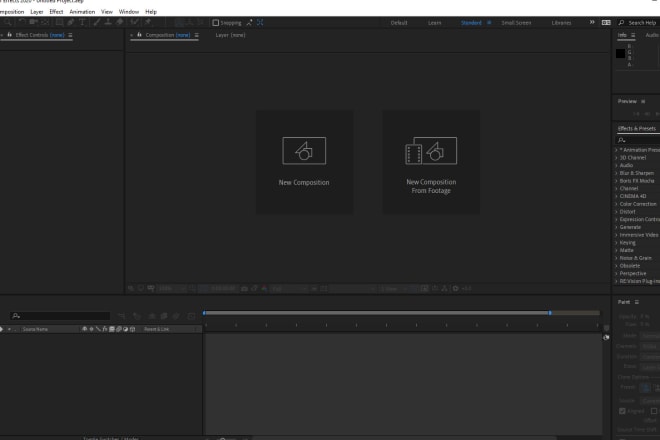Select the Pen tool

(x=71, y=22)
